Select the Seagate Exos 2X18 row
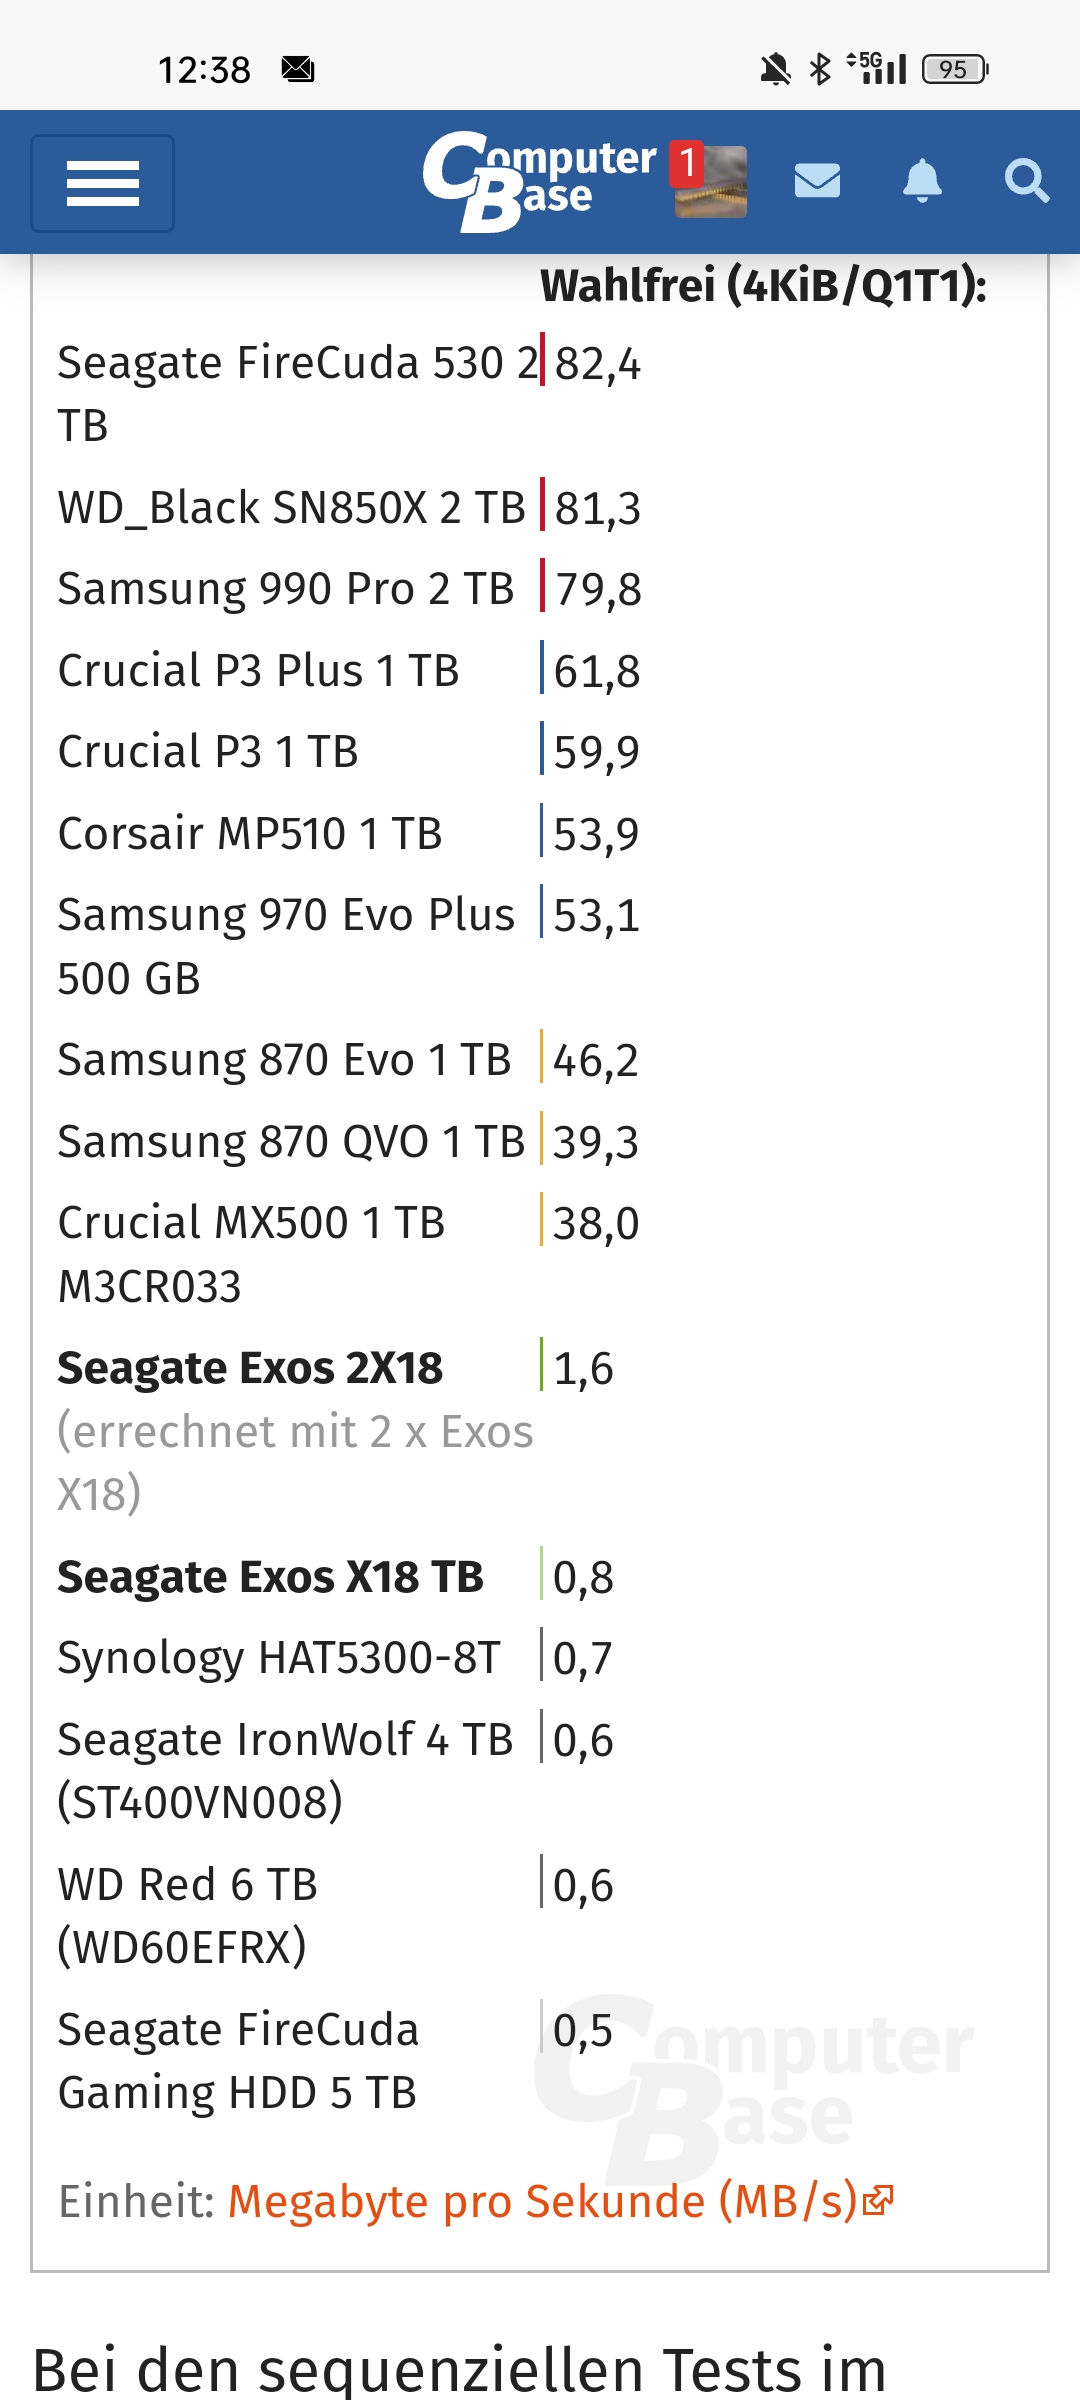1080x2400 pixels. point(540,1430)
